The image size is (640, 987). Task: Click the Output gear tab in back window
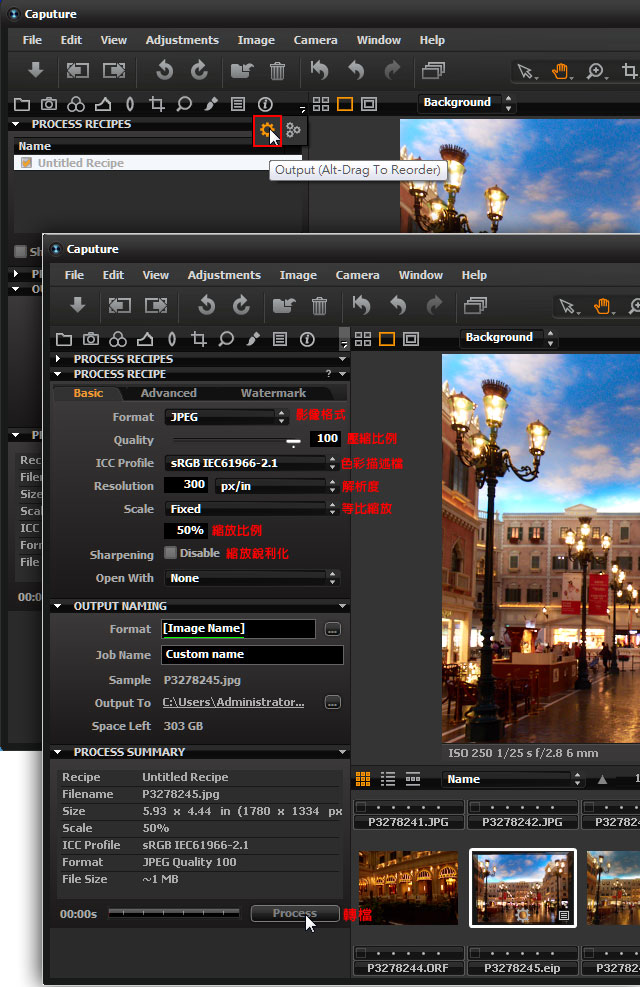267,131
